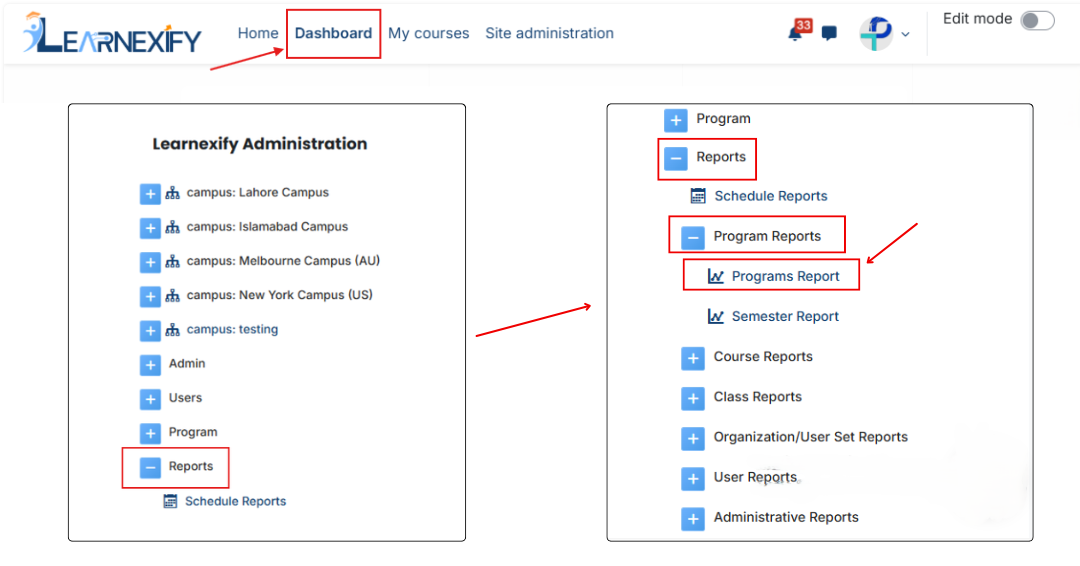Expand campus: New York Campus (US) node

(150, 297)
